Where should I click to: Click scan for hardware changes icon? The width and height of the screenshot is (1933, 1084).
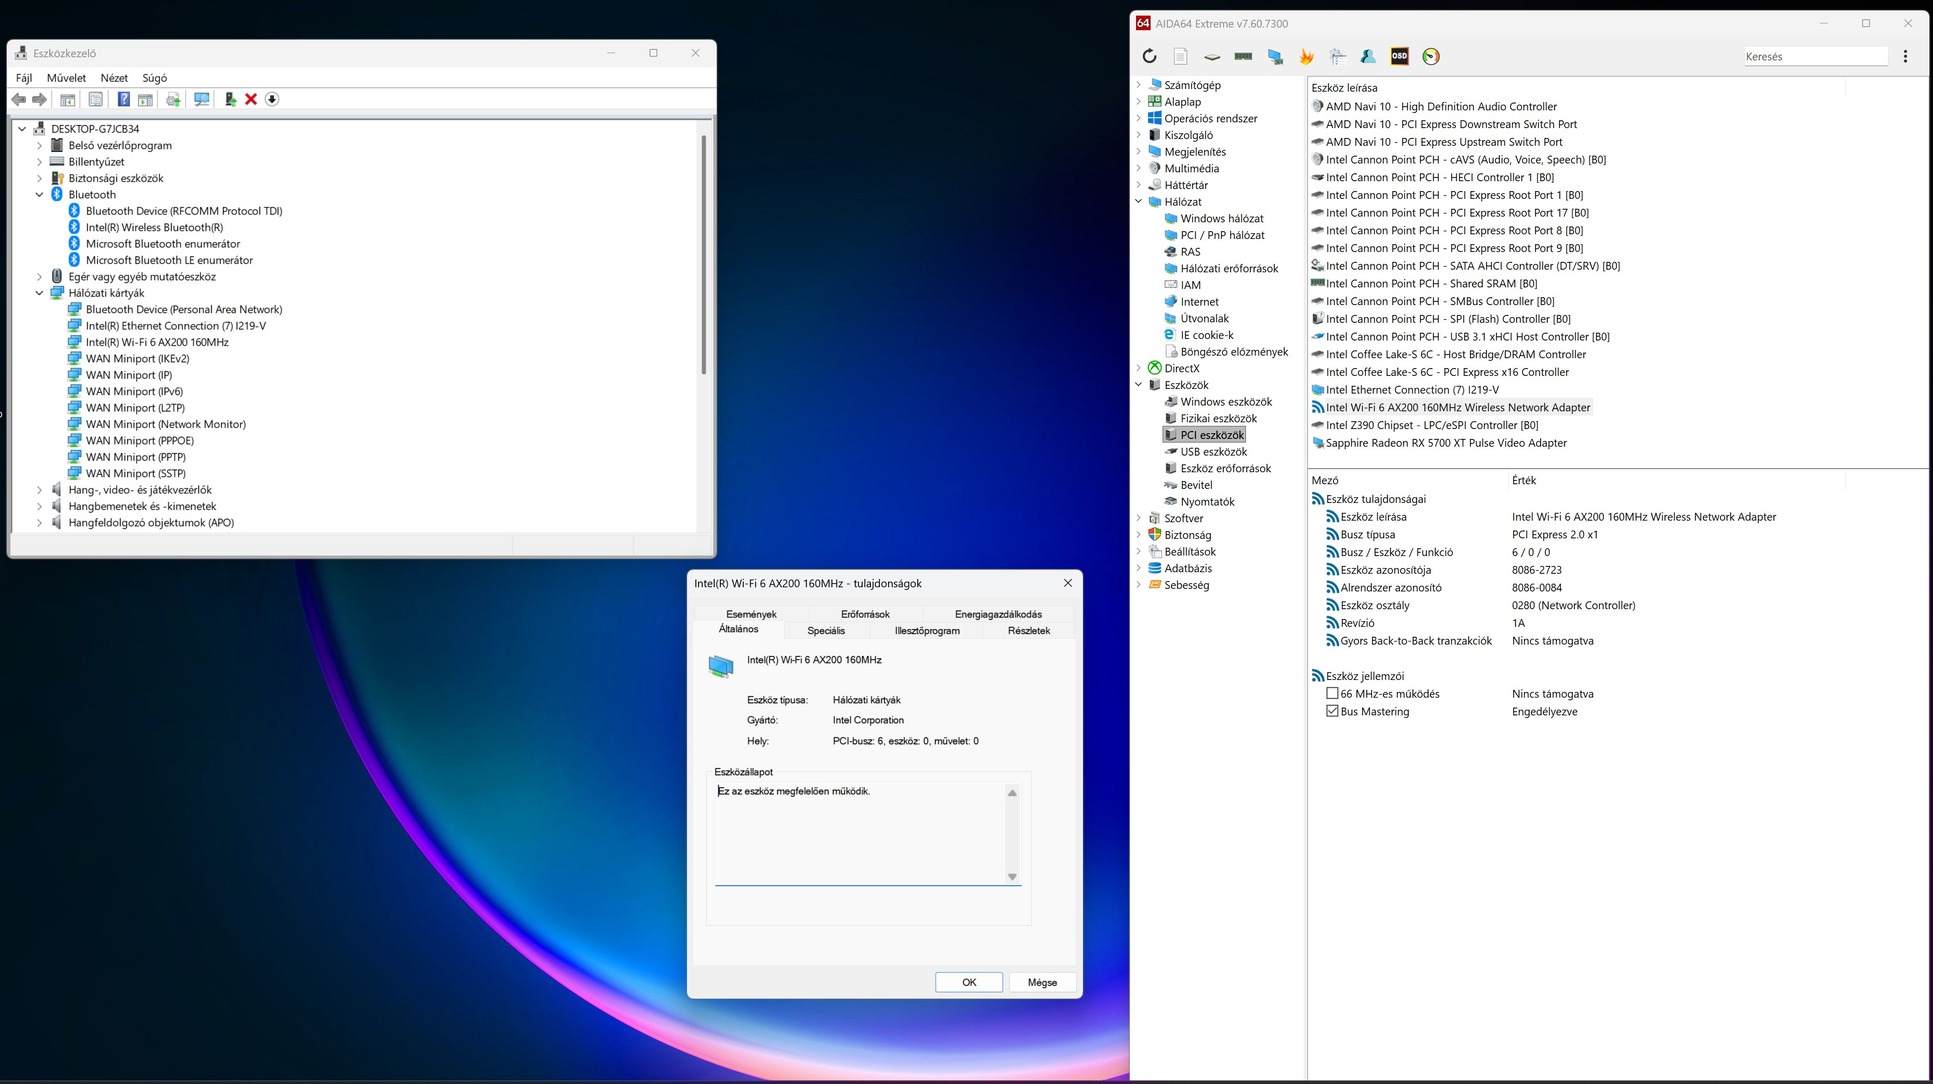[x=201, y=99]
